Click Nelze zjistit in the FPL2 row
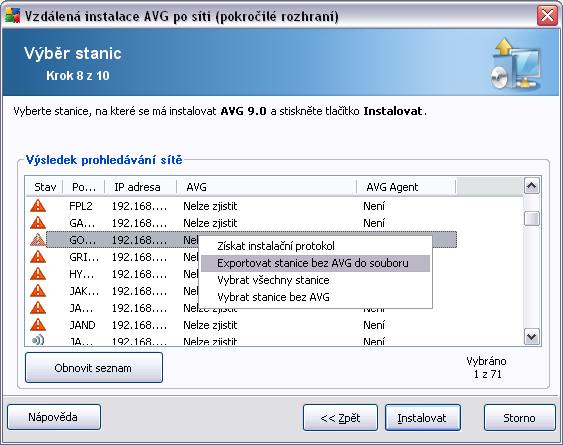This screenshot has width=563, height=445. tap(210, 206)
